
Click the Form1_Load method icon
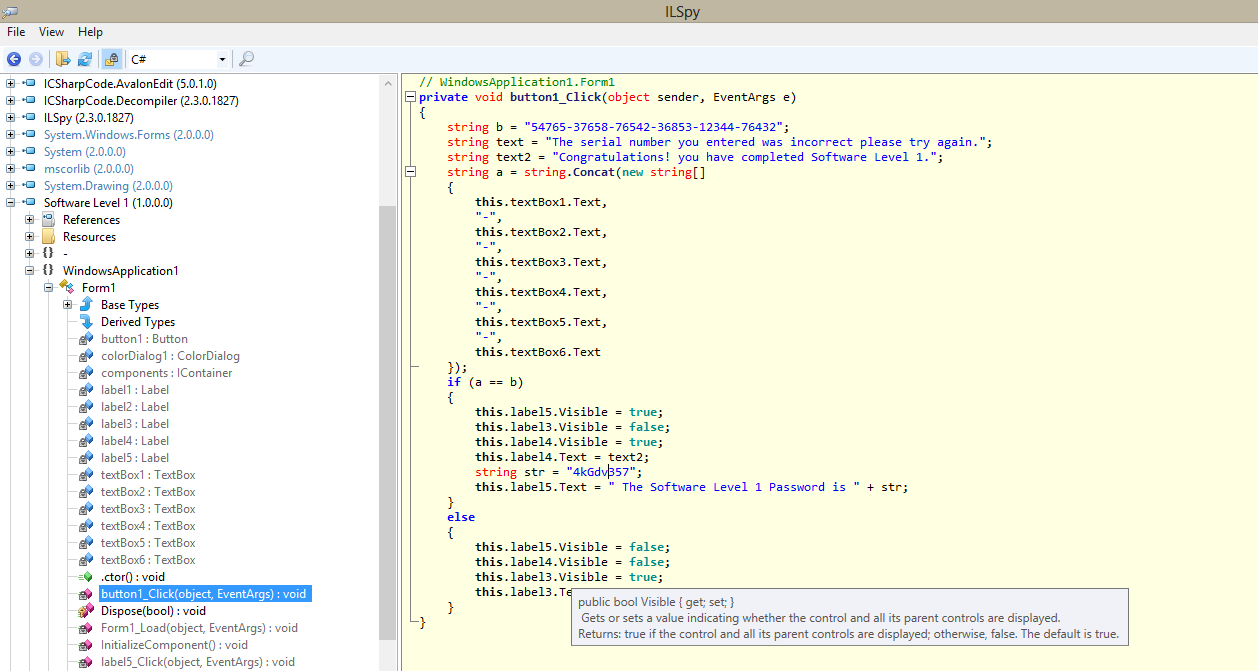point(86,628)
